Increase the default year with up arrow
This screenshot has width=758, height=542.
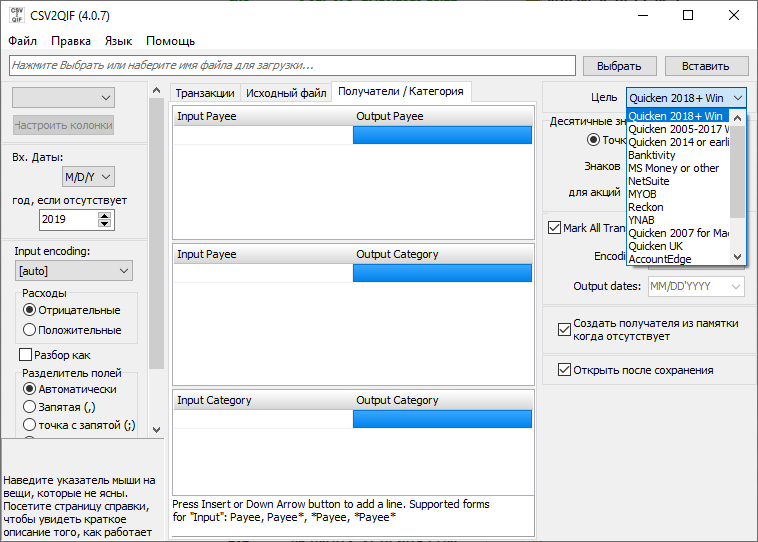(104, 215)
